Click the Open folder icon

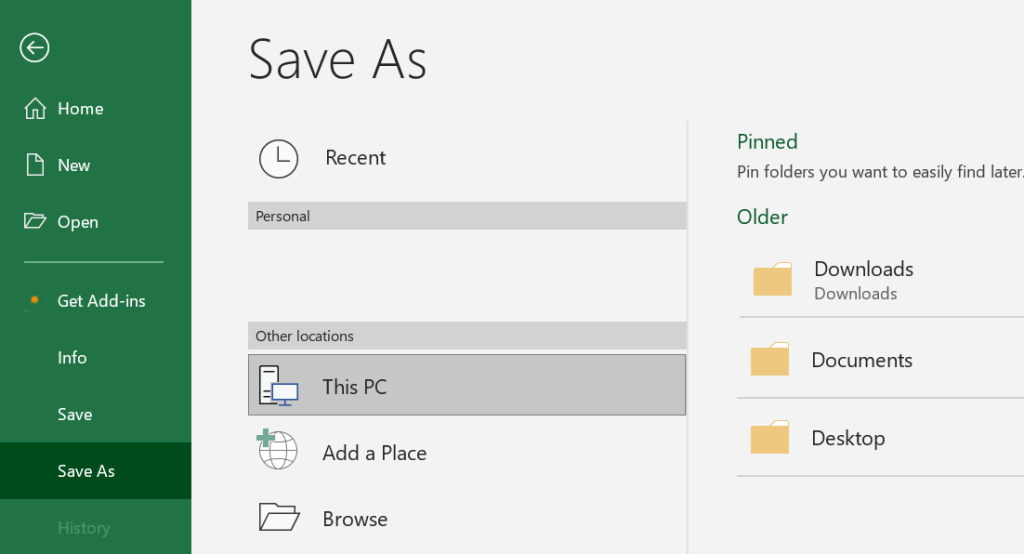click(x=35, y=222)
